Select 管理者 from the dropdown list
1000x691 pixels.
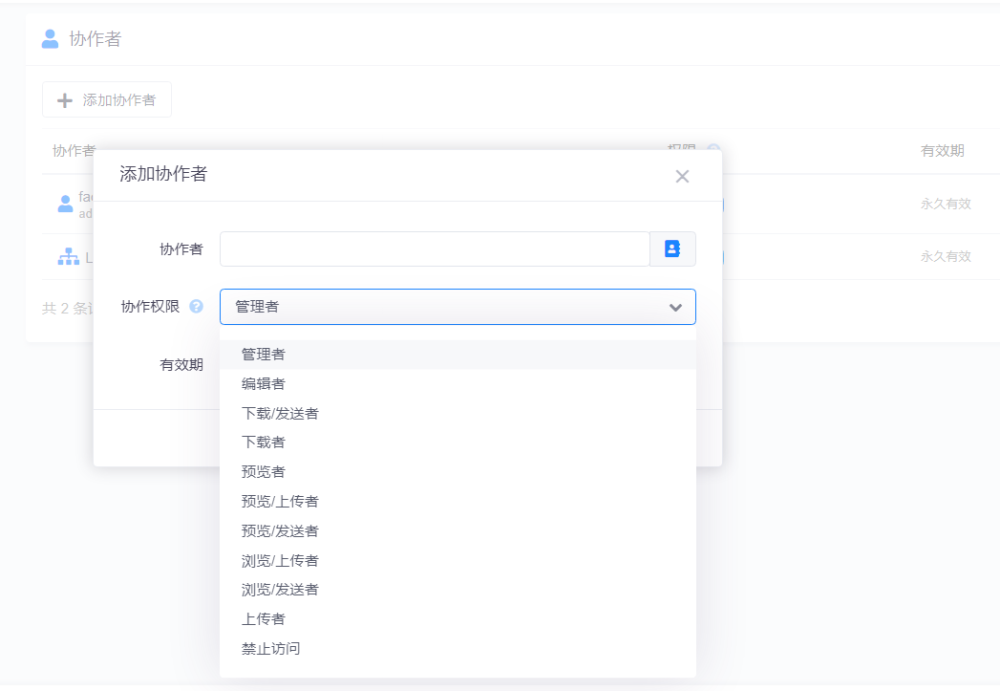(x=263, y=354)
